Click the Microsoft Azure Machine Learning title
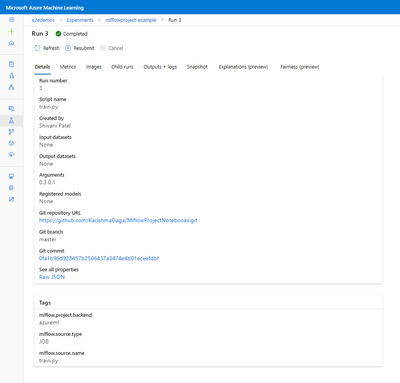Viewport: 400px width, 383px height. click(x=45, y=8)
